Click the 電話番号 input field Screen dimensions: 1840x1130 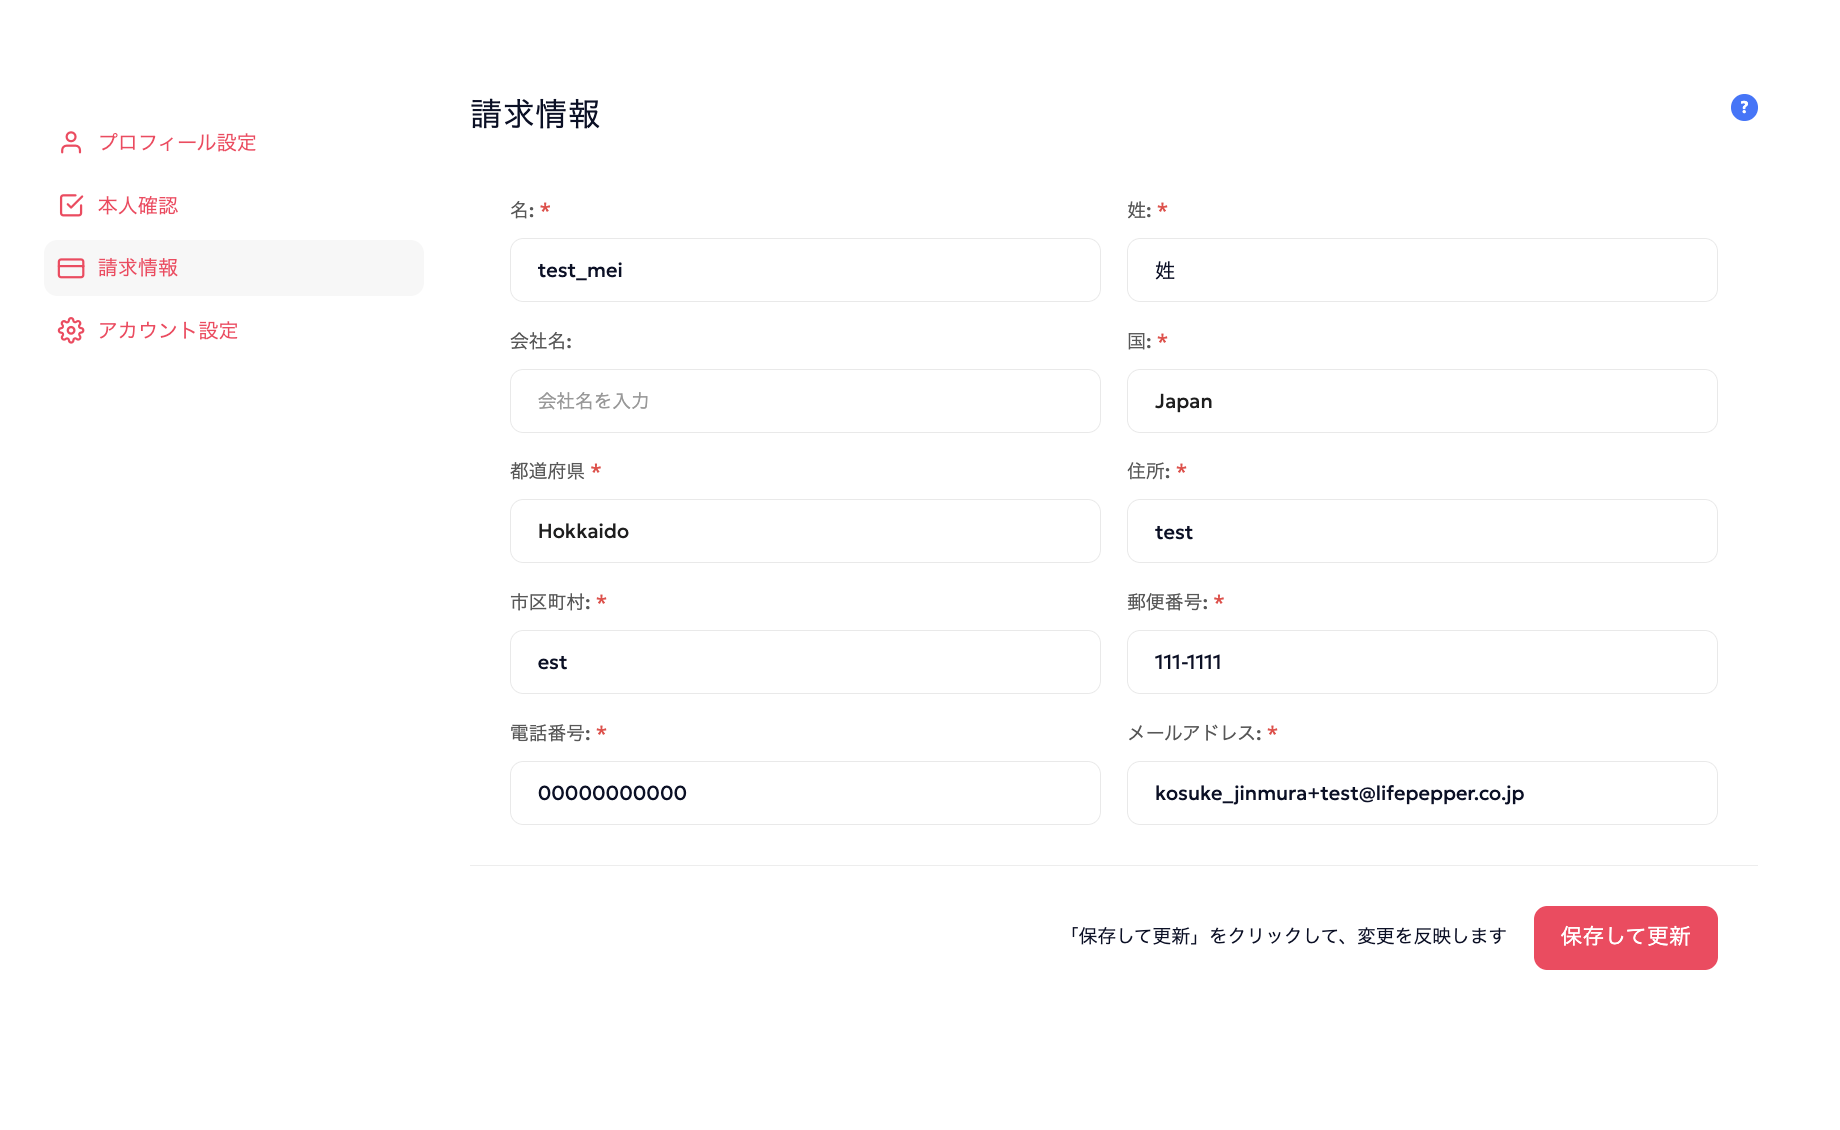point(804,793)
